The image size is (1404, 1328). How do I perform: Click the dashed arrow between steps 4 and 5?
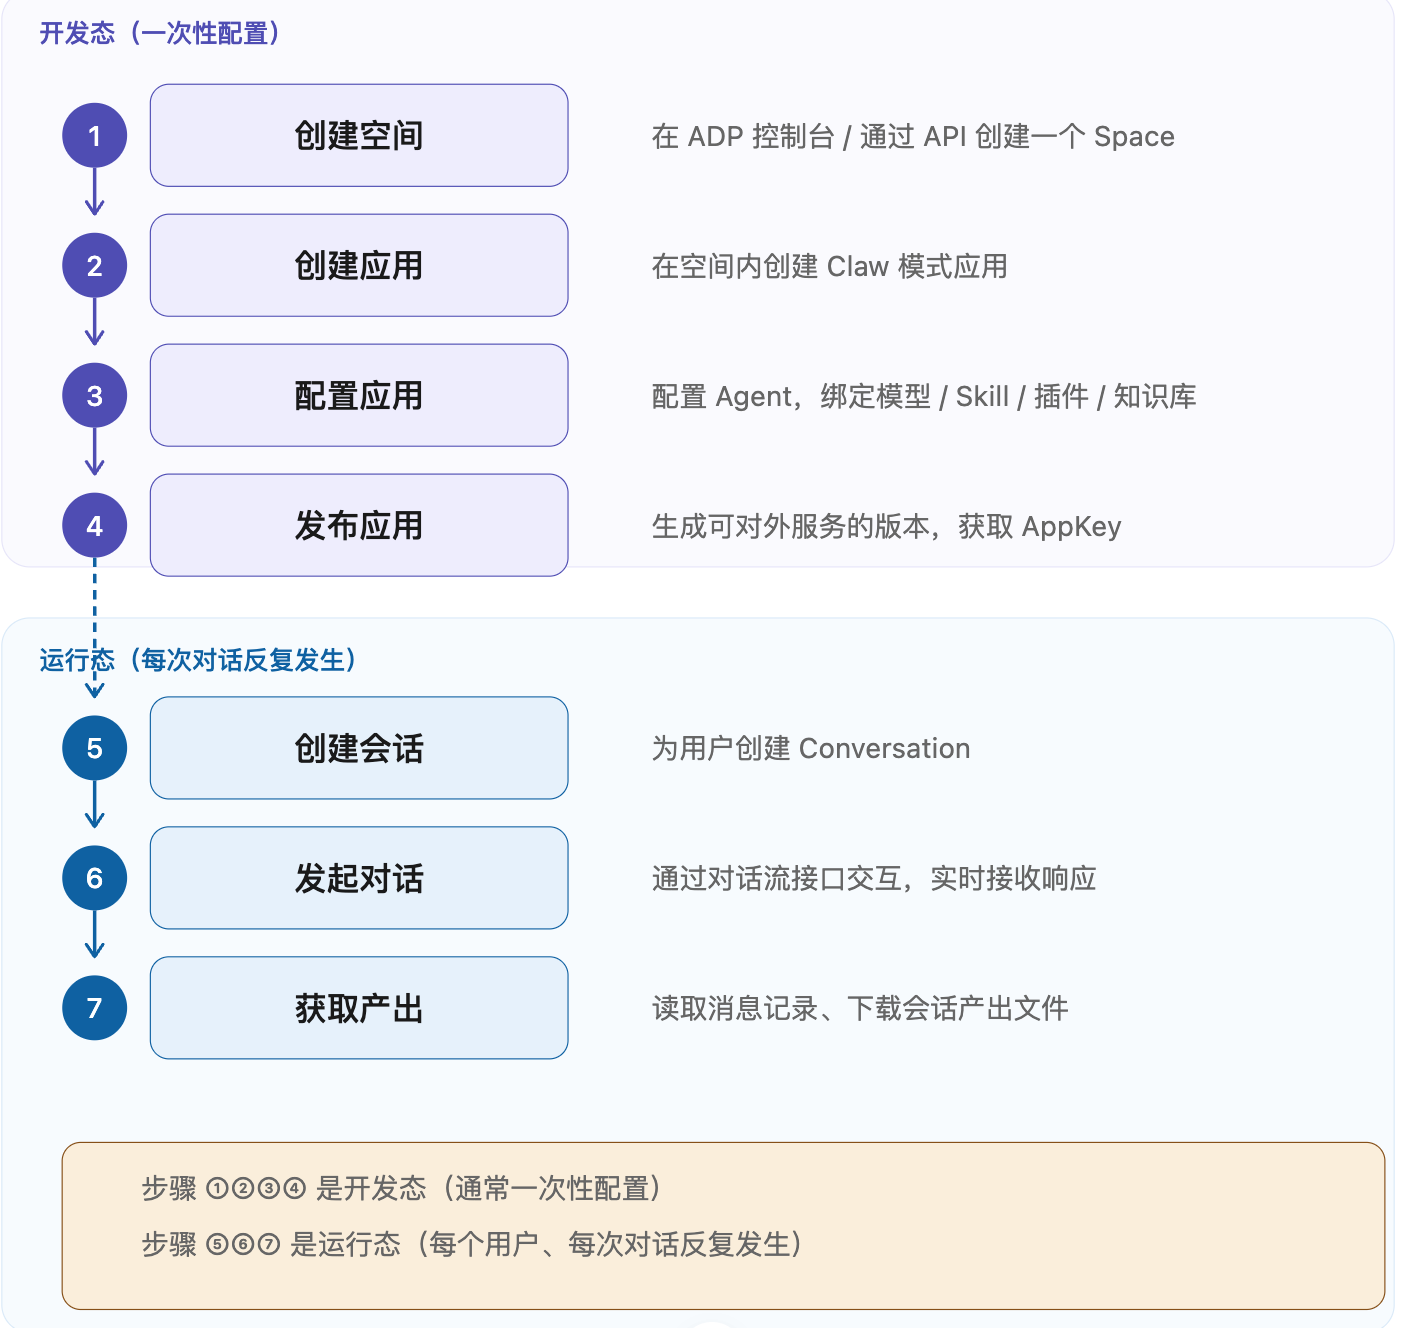click(x=94, y=628)
